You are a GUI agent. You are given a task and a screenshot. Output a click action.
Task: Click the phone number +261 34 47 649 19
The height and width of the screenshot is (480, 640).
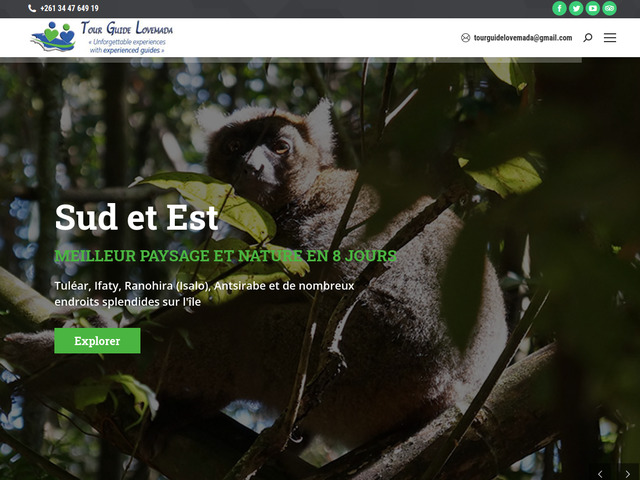tap(69, 8)
